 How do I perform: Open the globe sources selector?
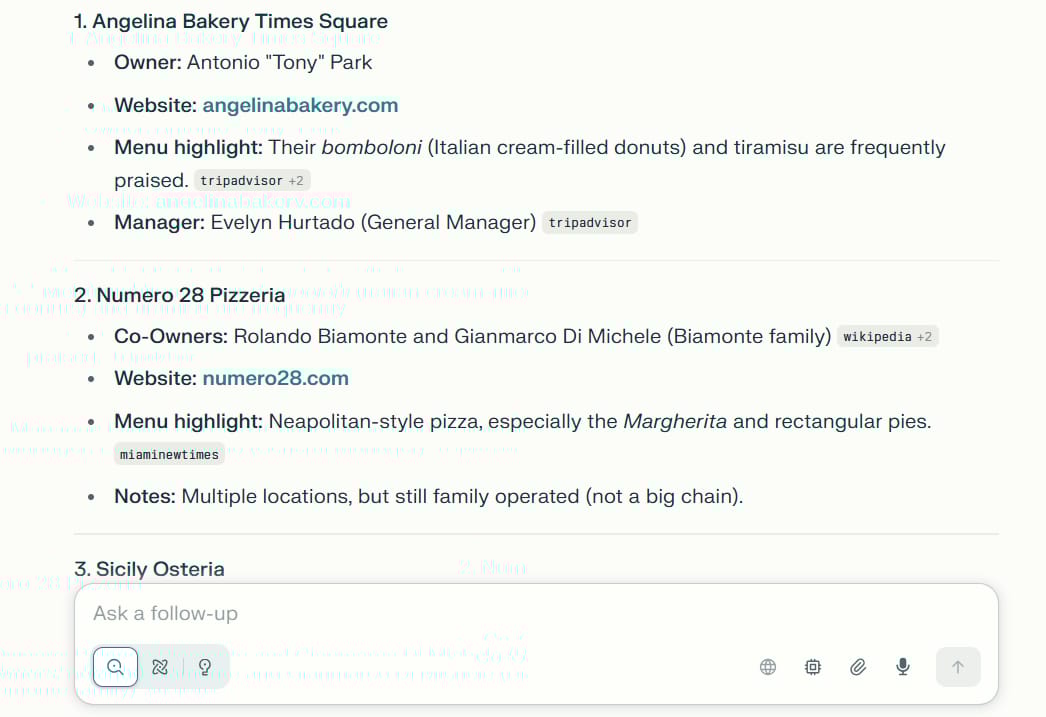768,667
